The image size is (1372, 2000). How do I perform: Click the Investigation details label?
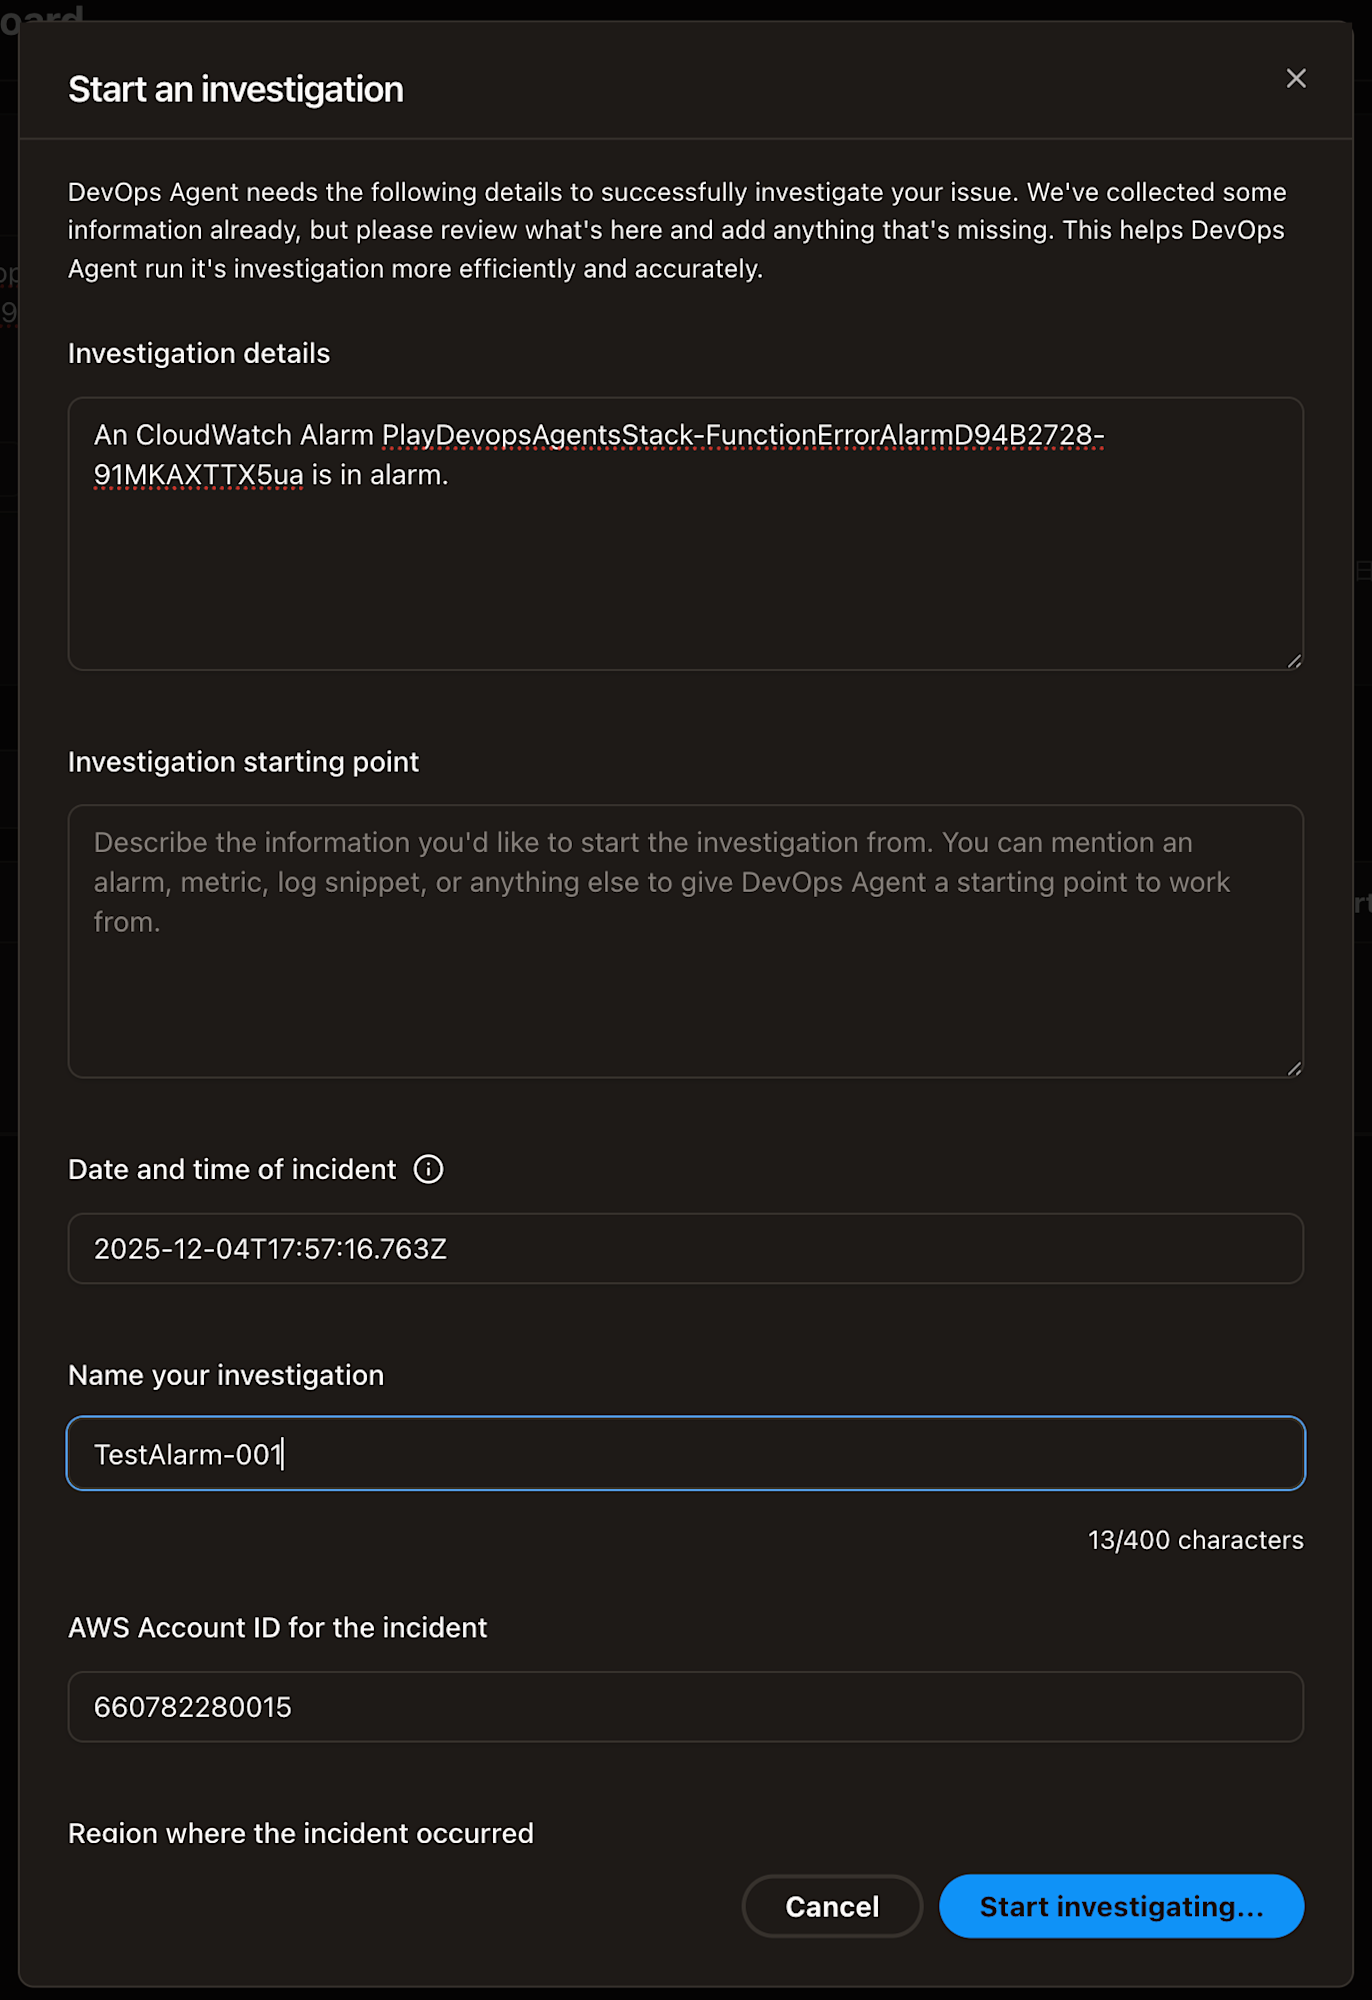[199, 354]
